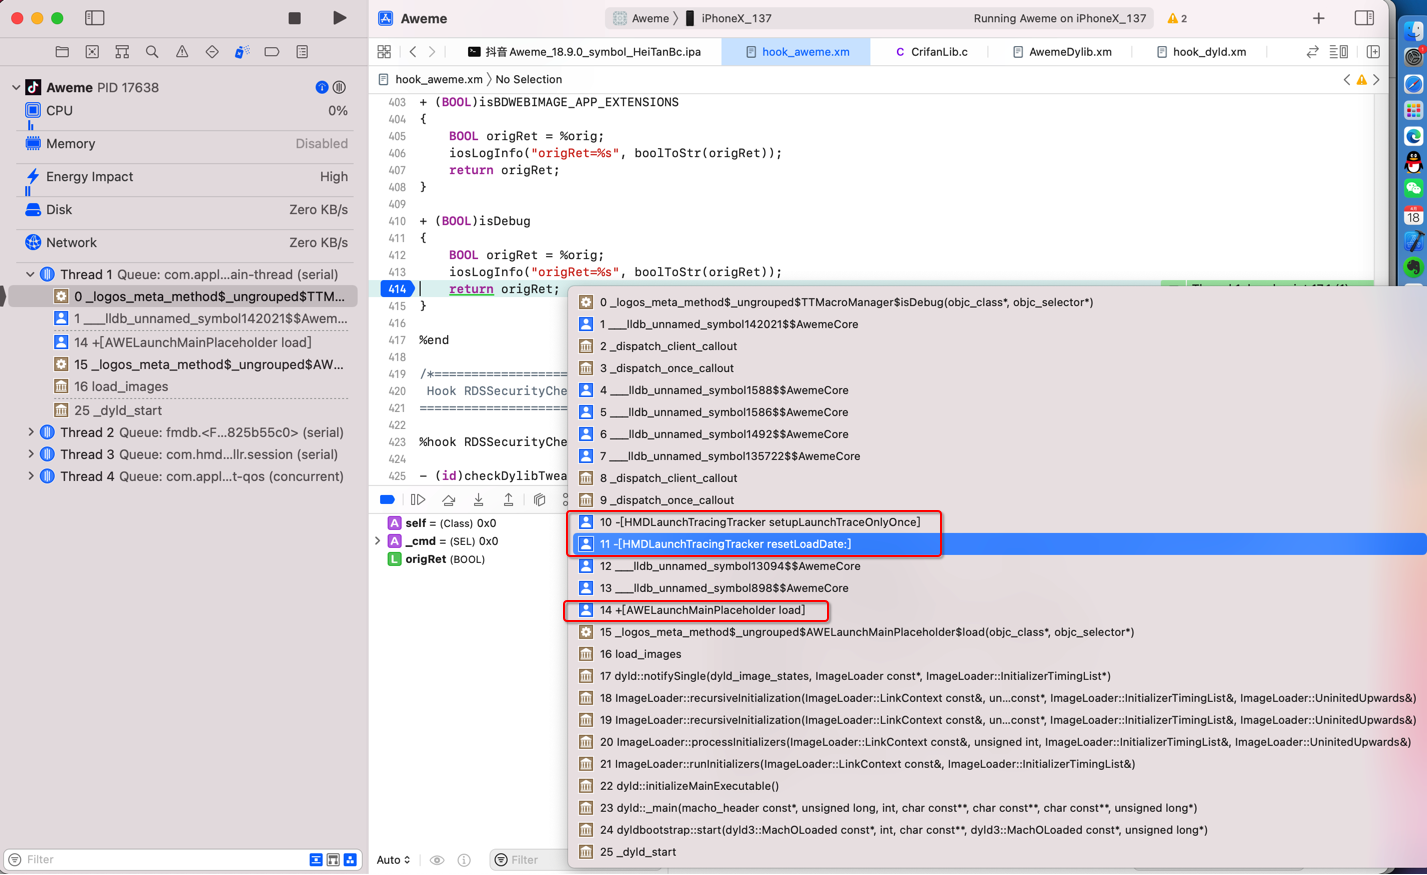This screenshot has width=1427, height=875.
Task: Toggle the navigator sidebar
Action: (95, 18)
